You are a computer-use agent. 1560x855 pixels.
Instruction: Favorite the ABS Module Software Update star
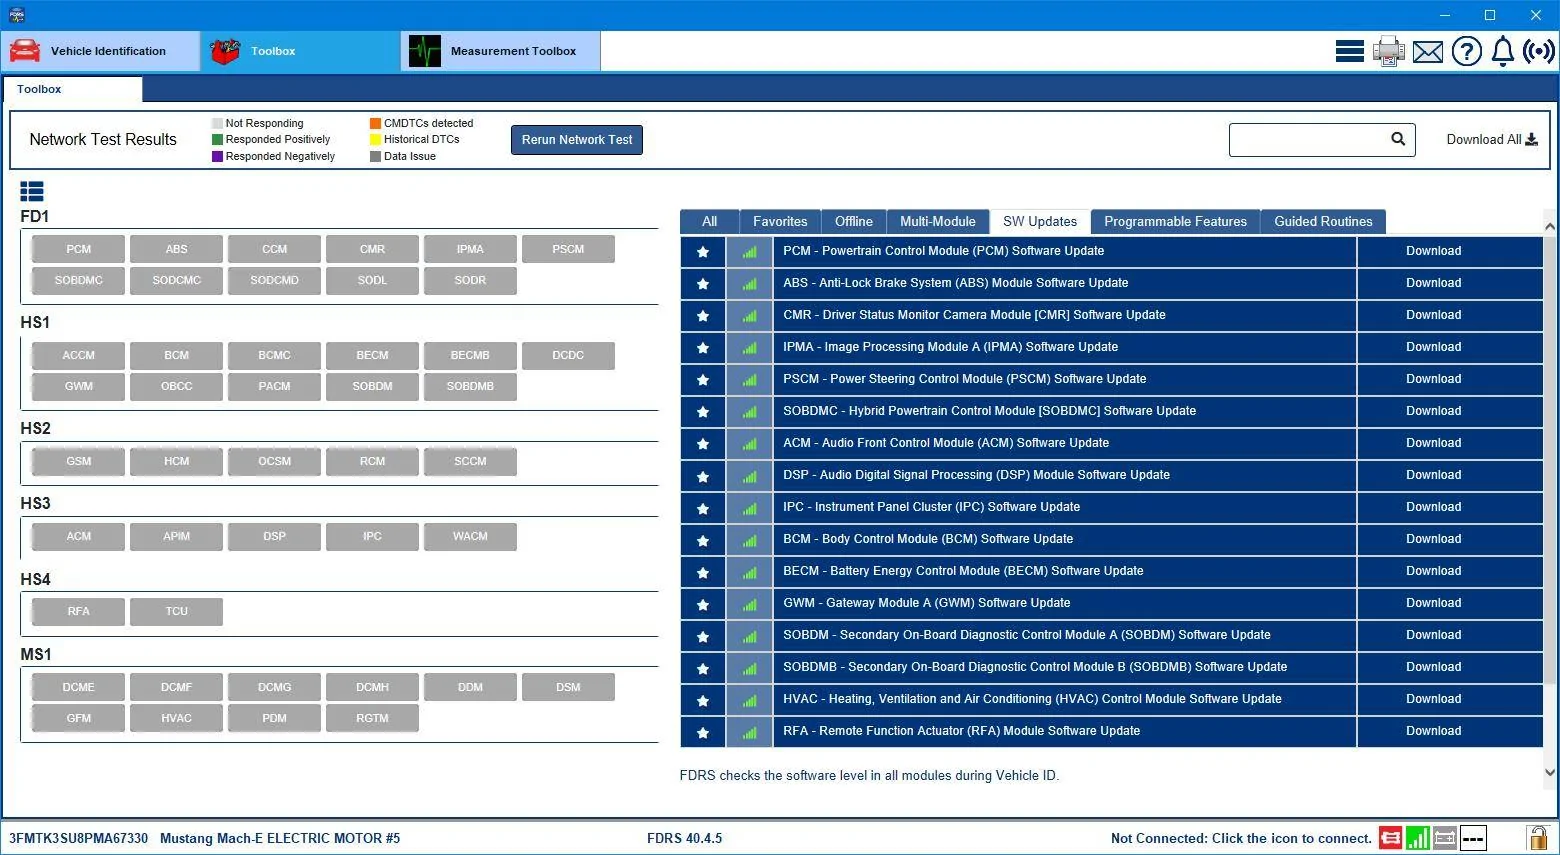point(703,283)
